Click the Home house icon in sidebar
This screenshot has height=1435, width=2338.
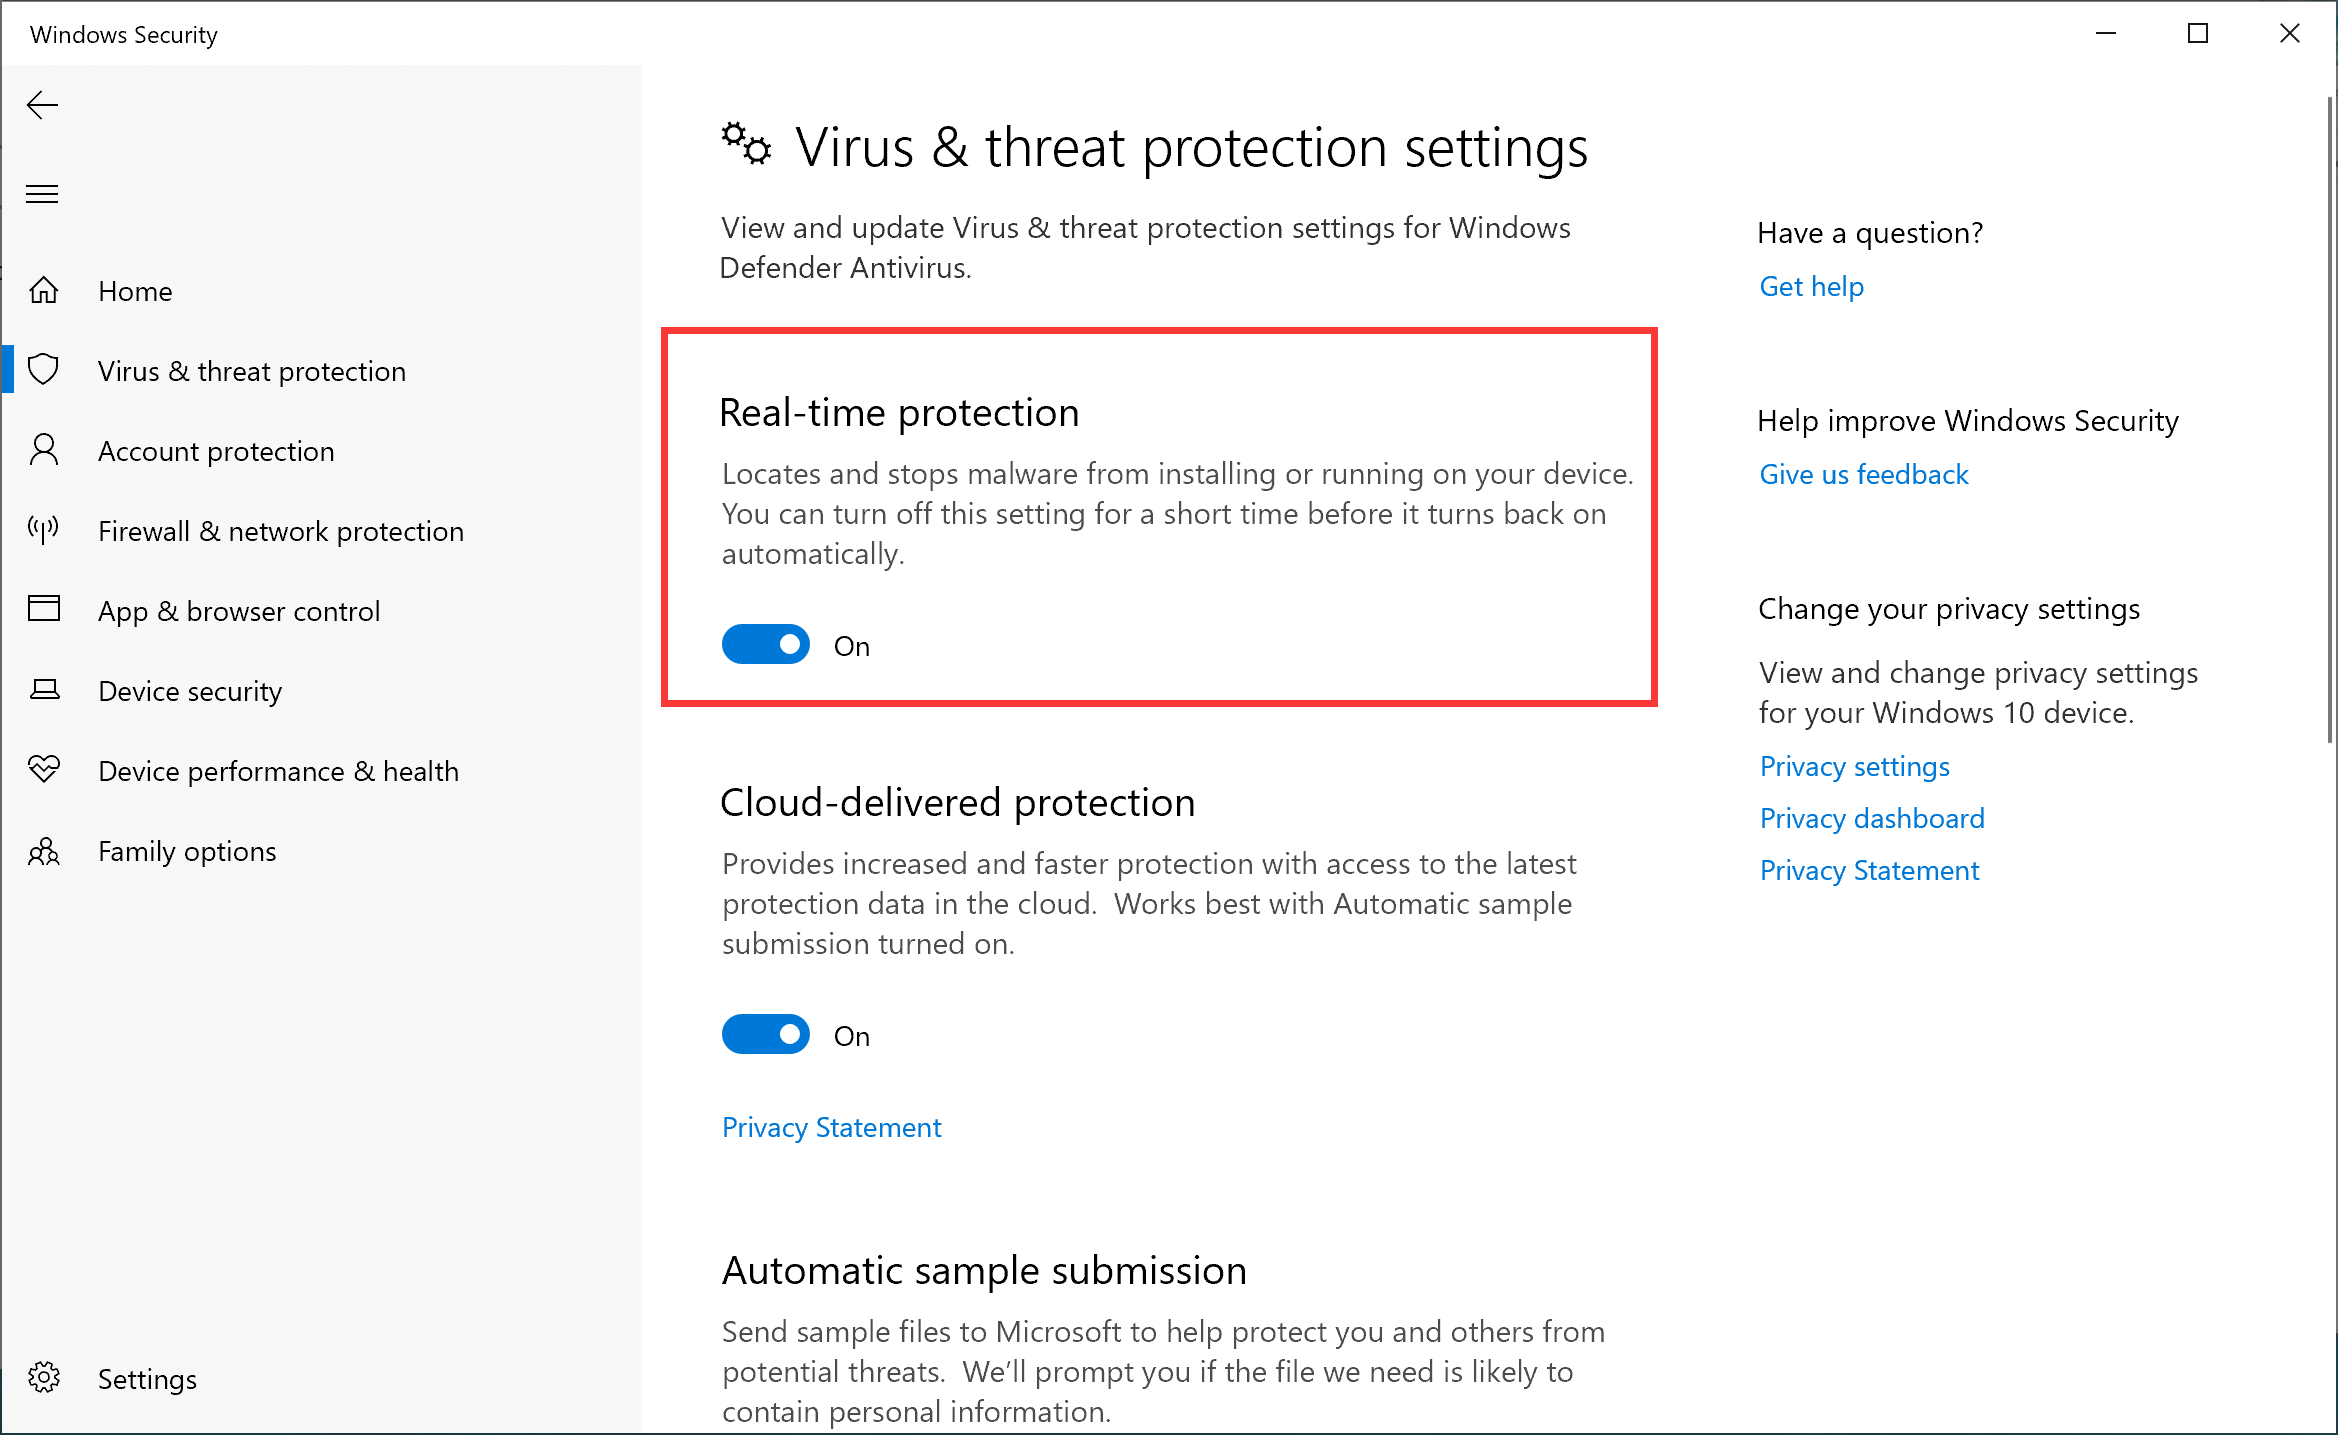[44, 290]
